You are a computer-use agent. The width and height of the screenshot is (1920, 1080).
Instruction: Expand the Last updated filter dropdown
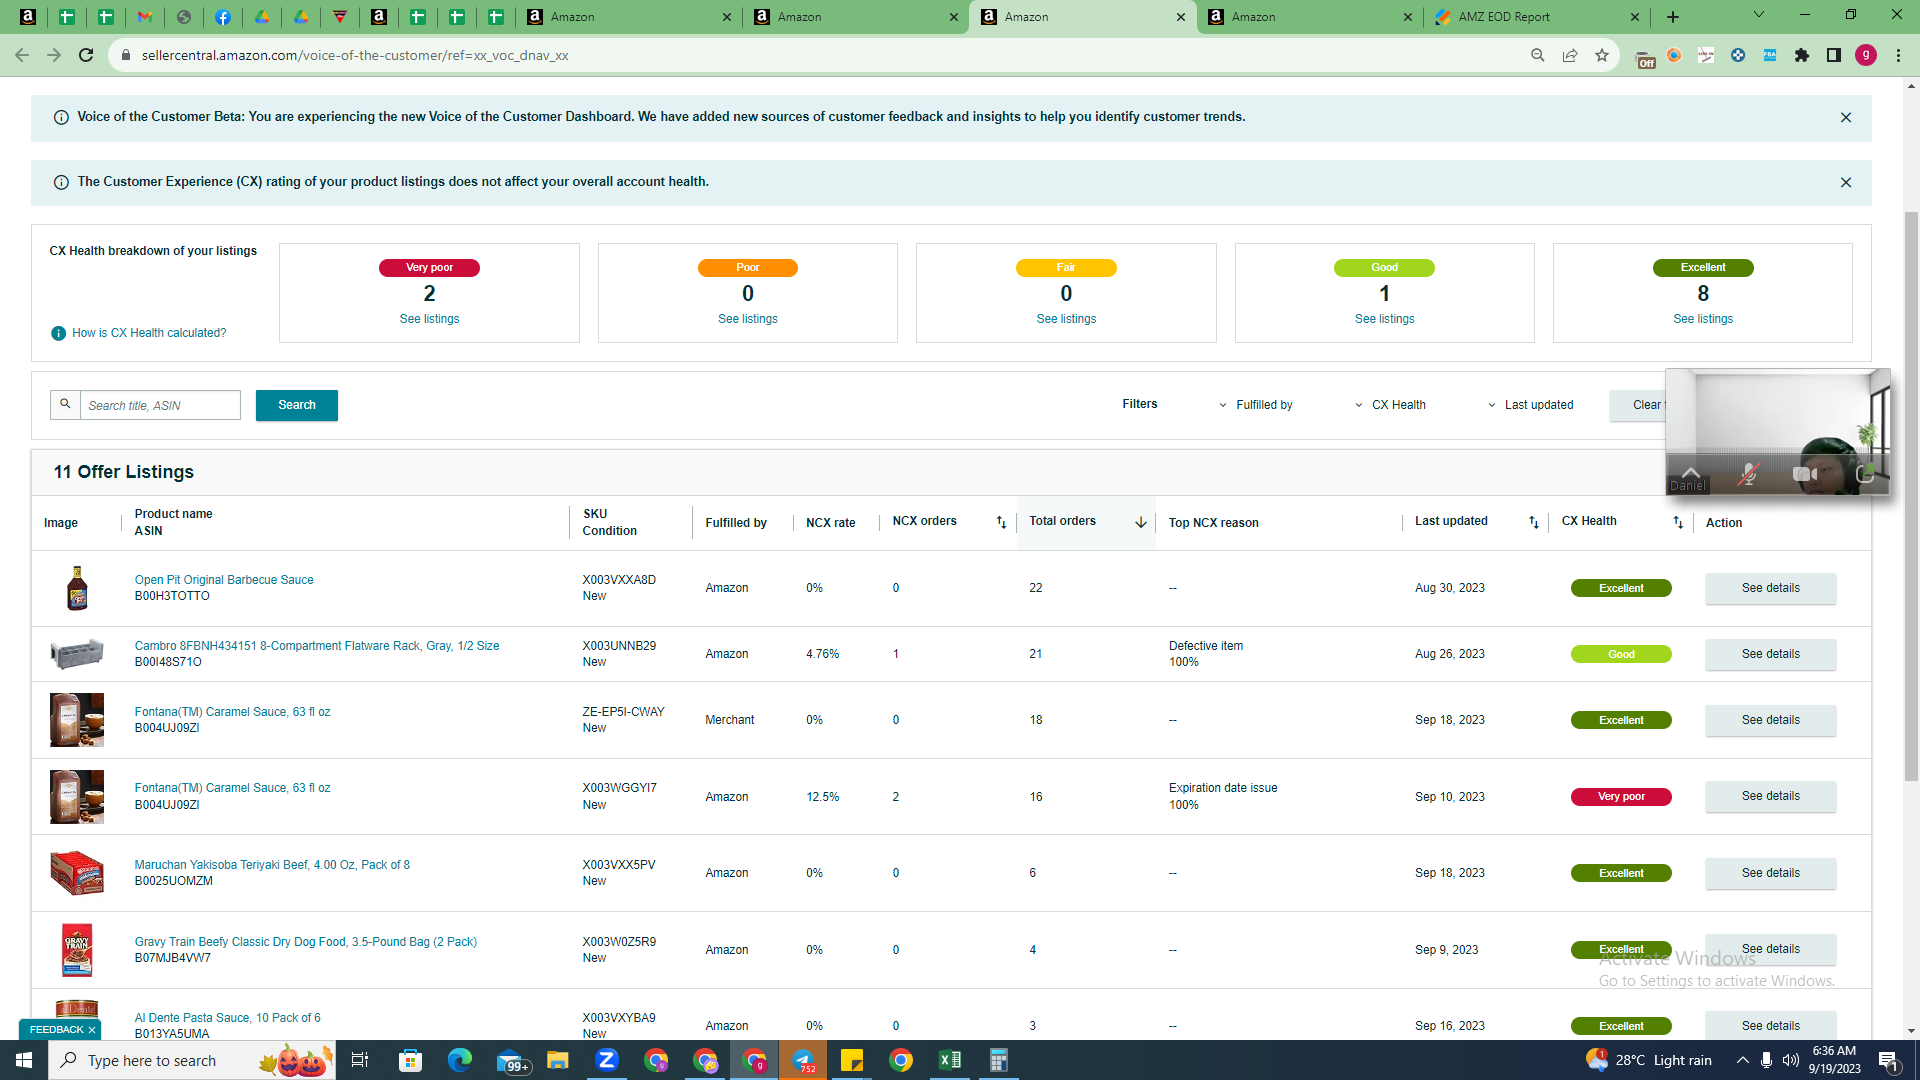(1531, 405)
